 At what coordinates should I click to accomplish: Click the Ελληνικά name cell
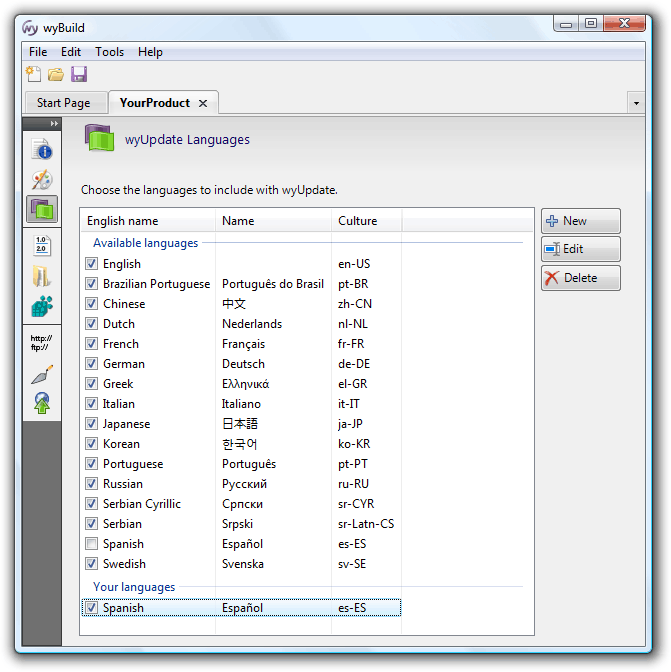[246, 384]
